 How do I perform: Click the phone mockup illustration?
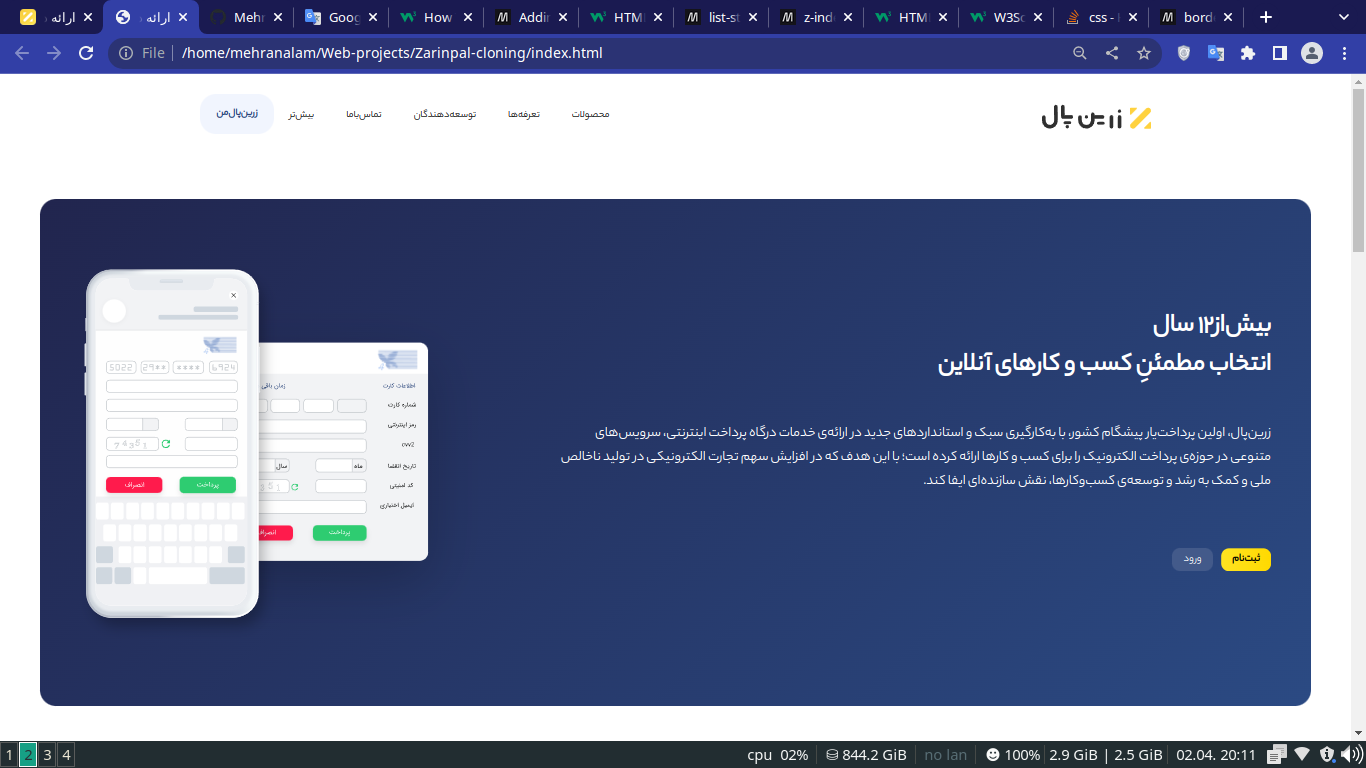(172, 443)
